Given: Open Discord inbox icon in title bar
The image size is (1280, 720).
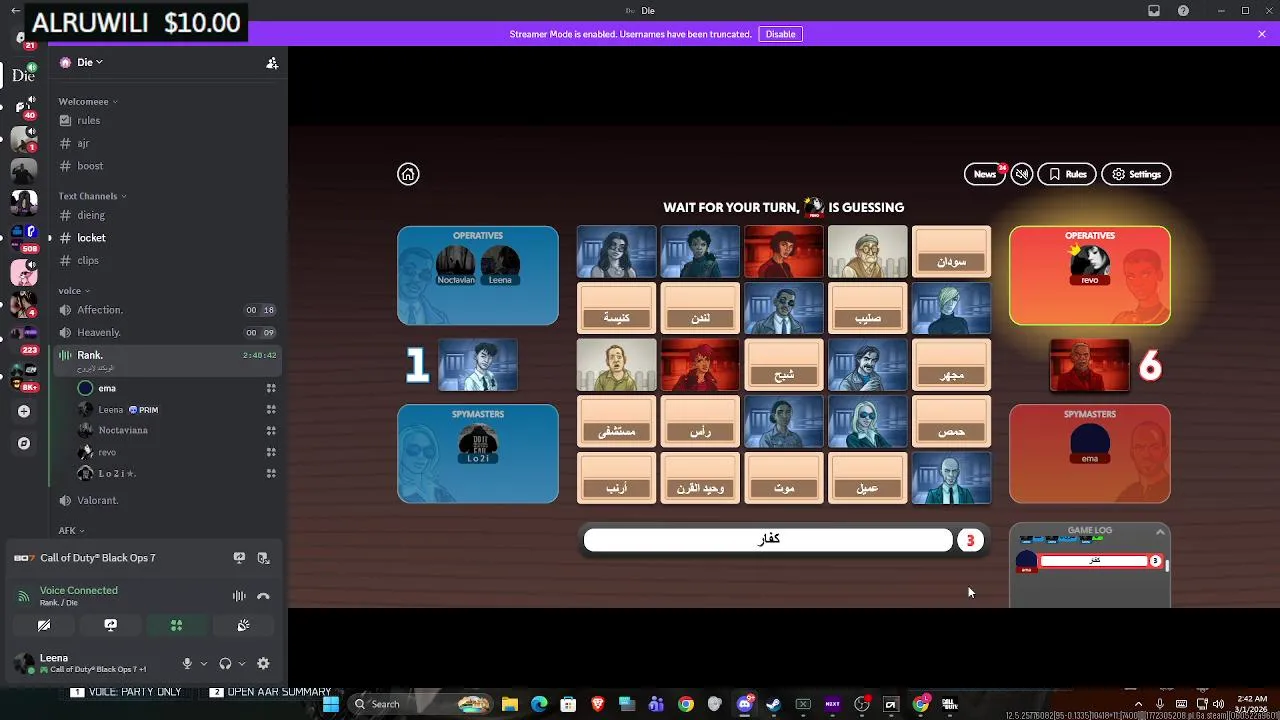Looking at the screenshot, I should click(x=1154, y=10).
